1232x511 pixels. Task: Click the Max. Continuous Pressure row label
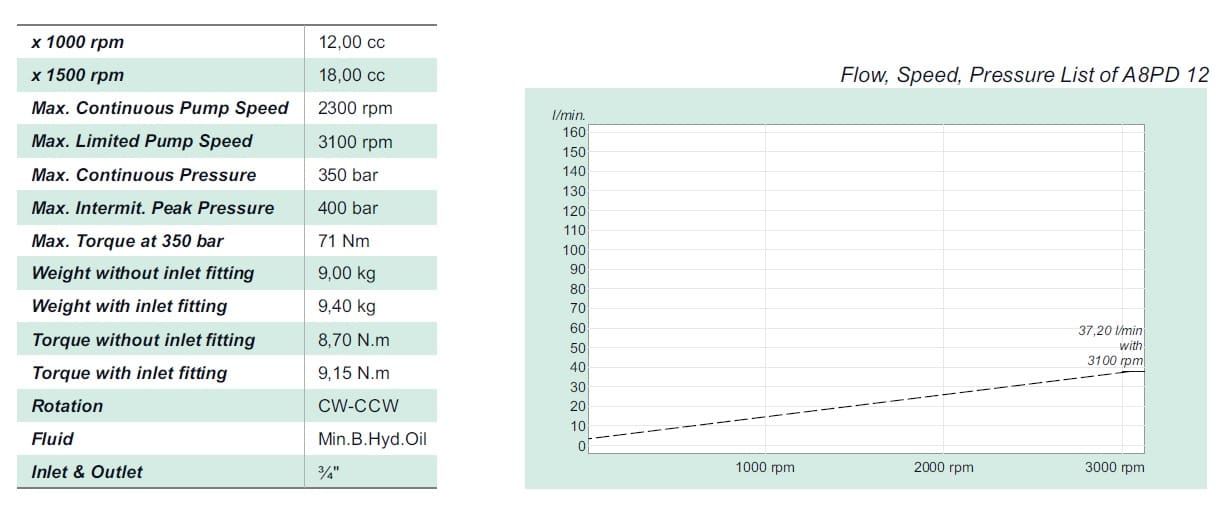click(x=144, y=175)
